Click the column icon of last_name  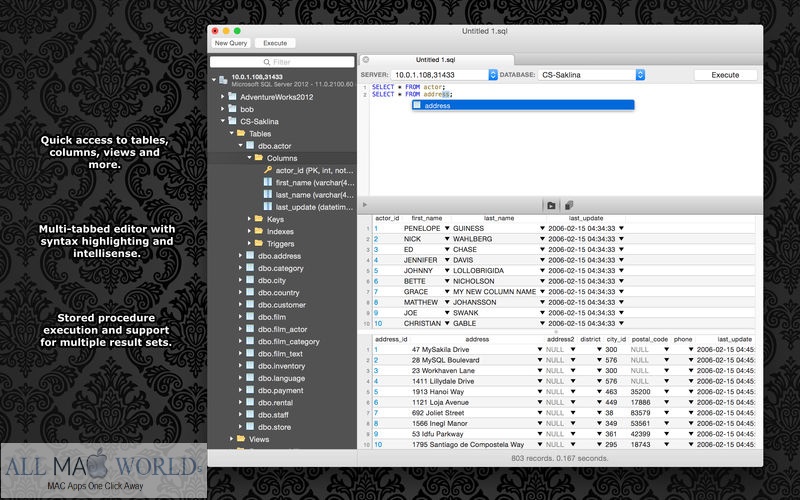click(268, 194)
